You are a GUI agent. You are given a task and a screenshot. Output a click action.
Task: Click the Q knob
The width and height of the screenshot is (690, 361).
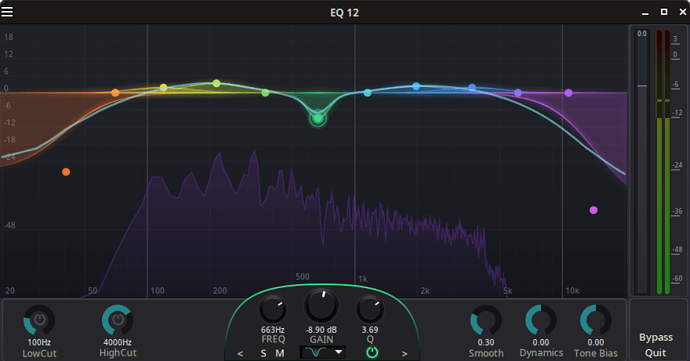click(370, 309)
